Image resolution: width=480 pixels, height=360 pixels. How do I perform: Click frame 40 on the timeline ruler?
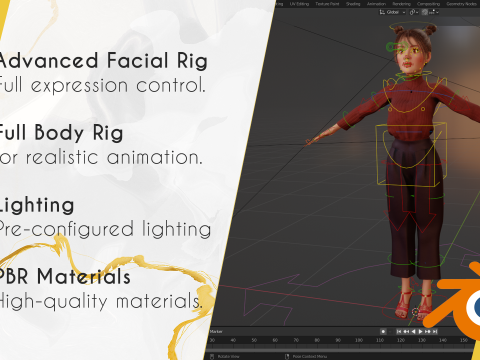click(233, 340)
